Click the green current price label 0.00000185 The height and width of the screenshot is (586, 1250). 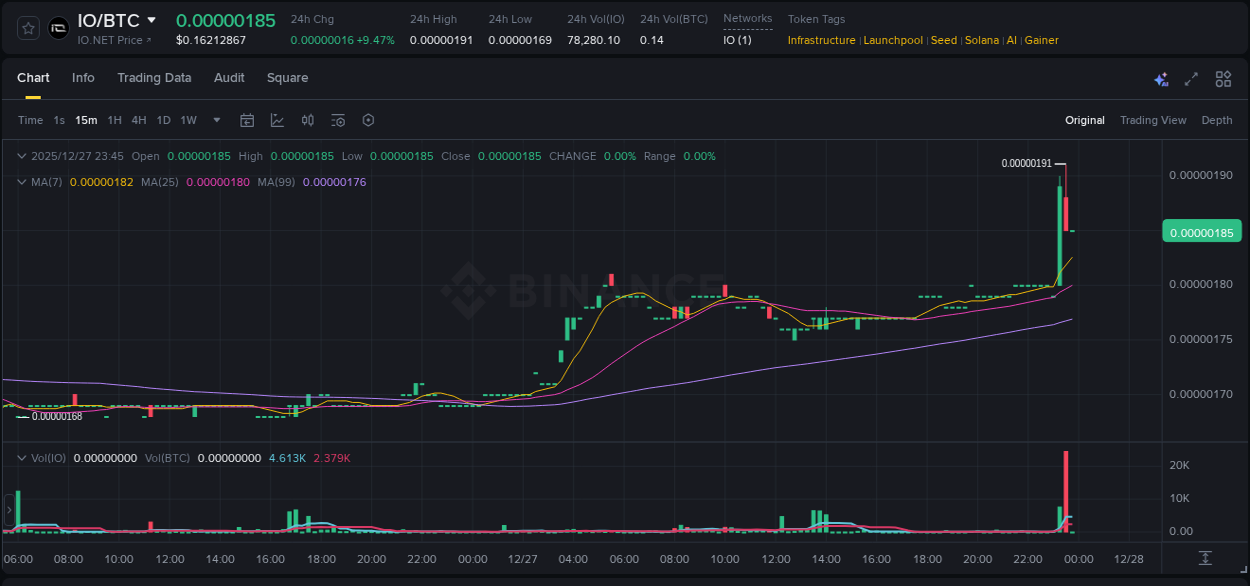(x=1201, y=230)
